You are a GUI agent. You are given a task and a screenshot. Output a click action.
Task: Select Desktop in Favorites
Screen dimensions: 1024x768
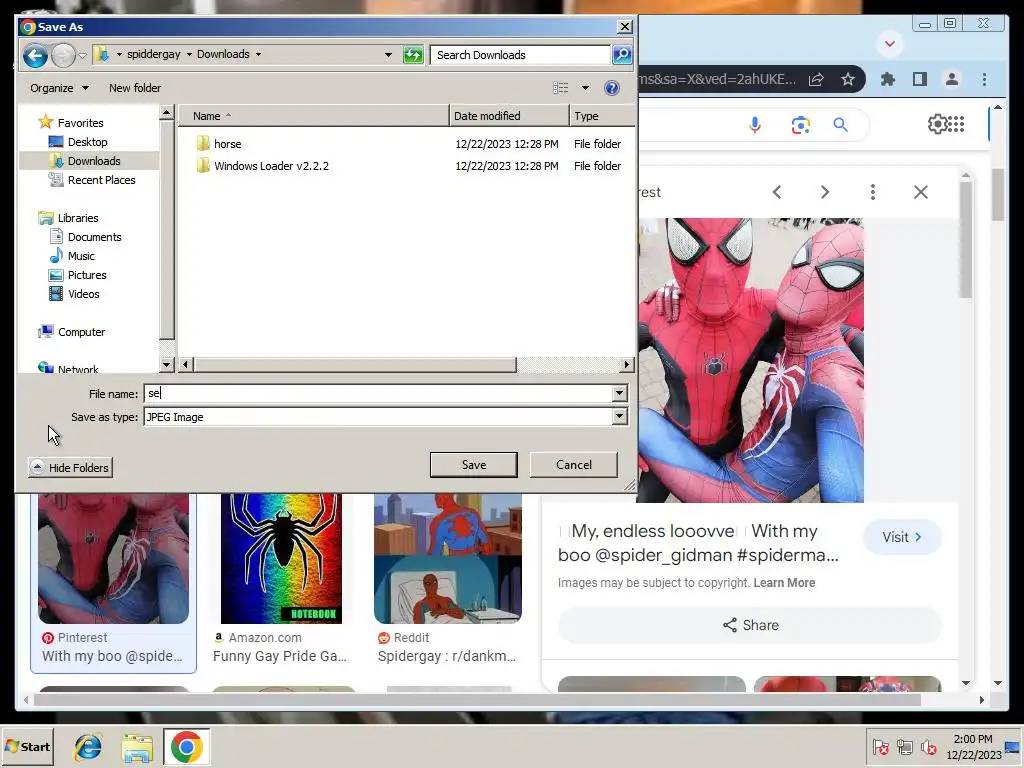87,142
